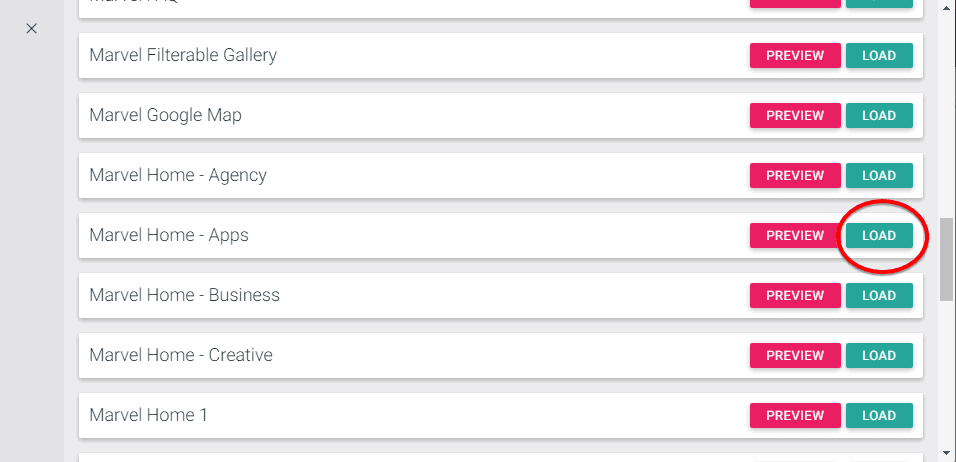This screenshot has height=462, width=956.
Task: Load the Marvel Home - Business template
Action: [x=879, y=296]
